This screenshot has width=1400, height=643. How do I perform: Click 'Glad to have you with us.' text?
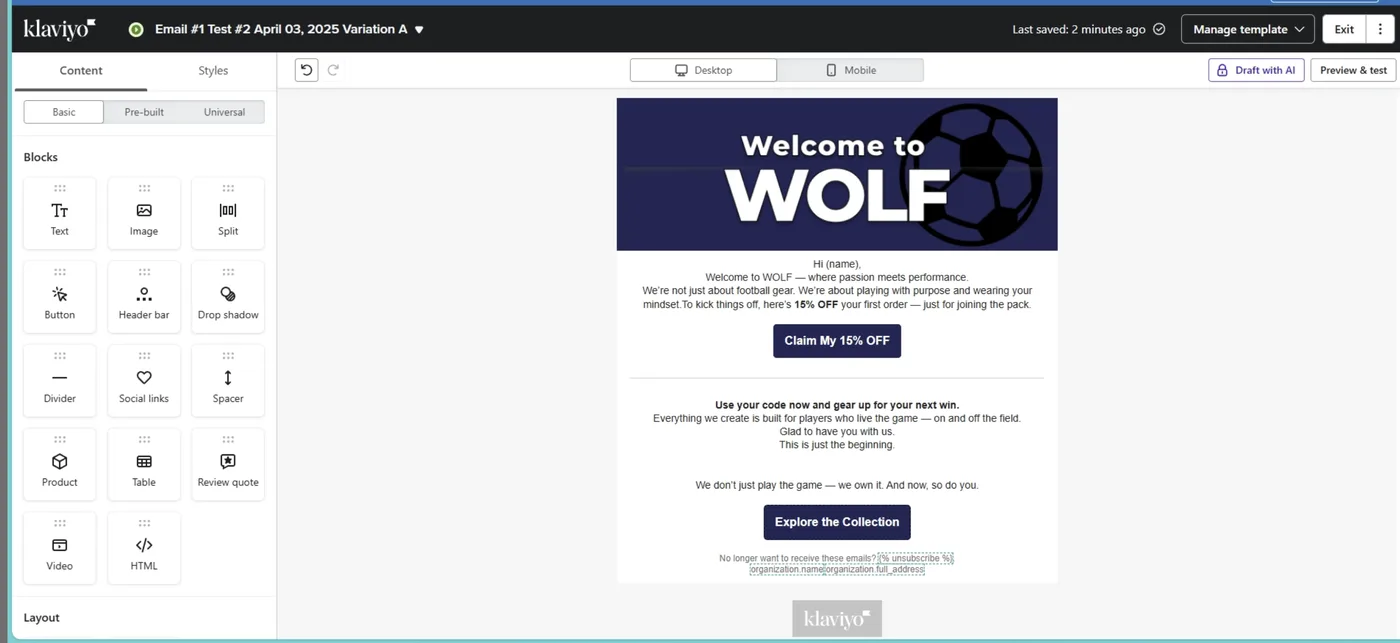[x=837, y=432]
